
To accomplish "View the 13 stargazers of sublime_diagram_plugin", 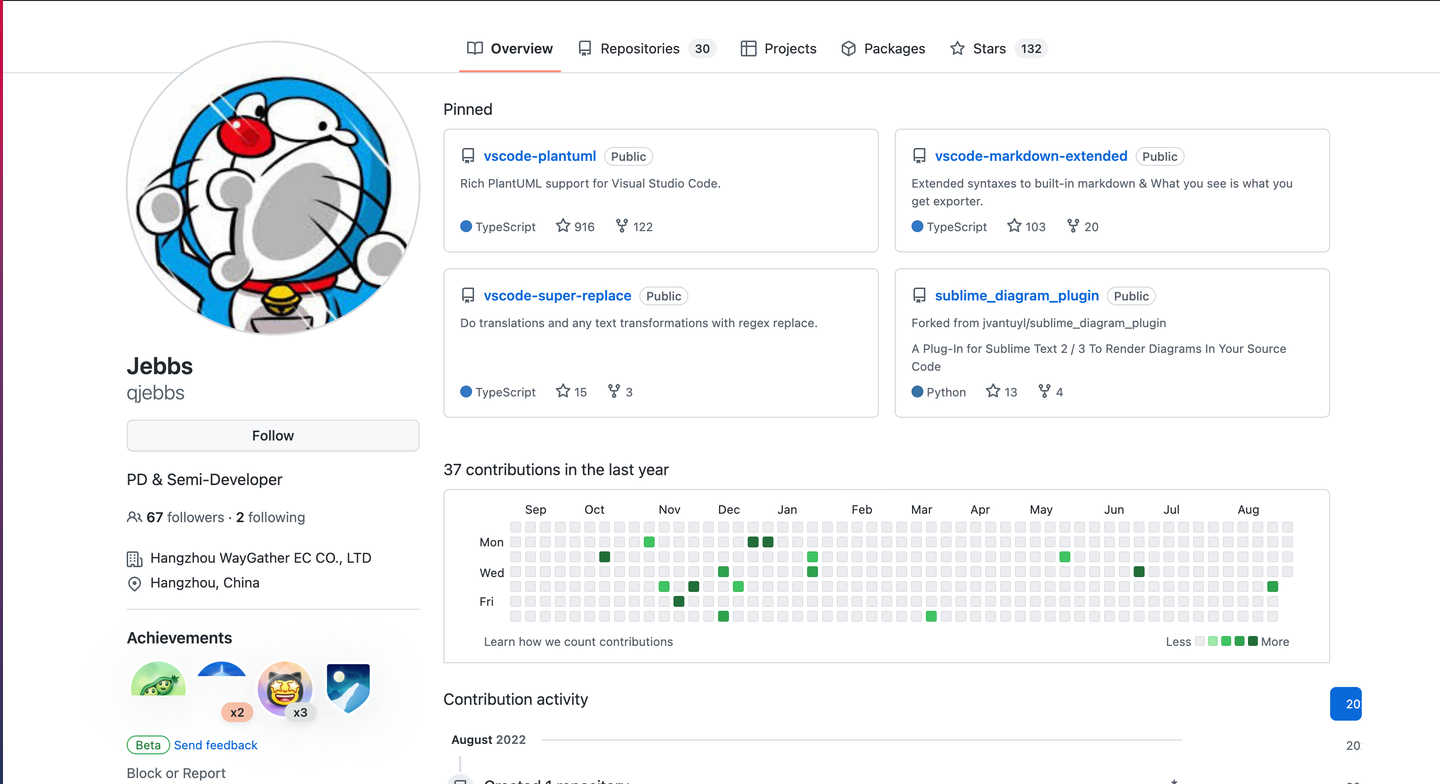I will pos(1001,392).
